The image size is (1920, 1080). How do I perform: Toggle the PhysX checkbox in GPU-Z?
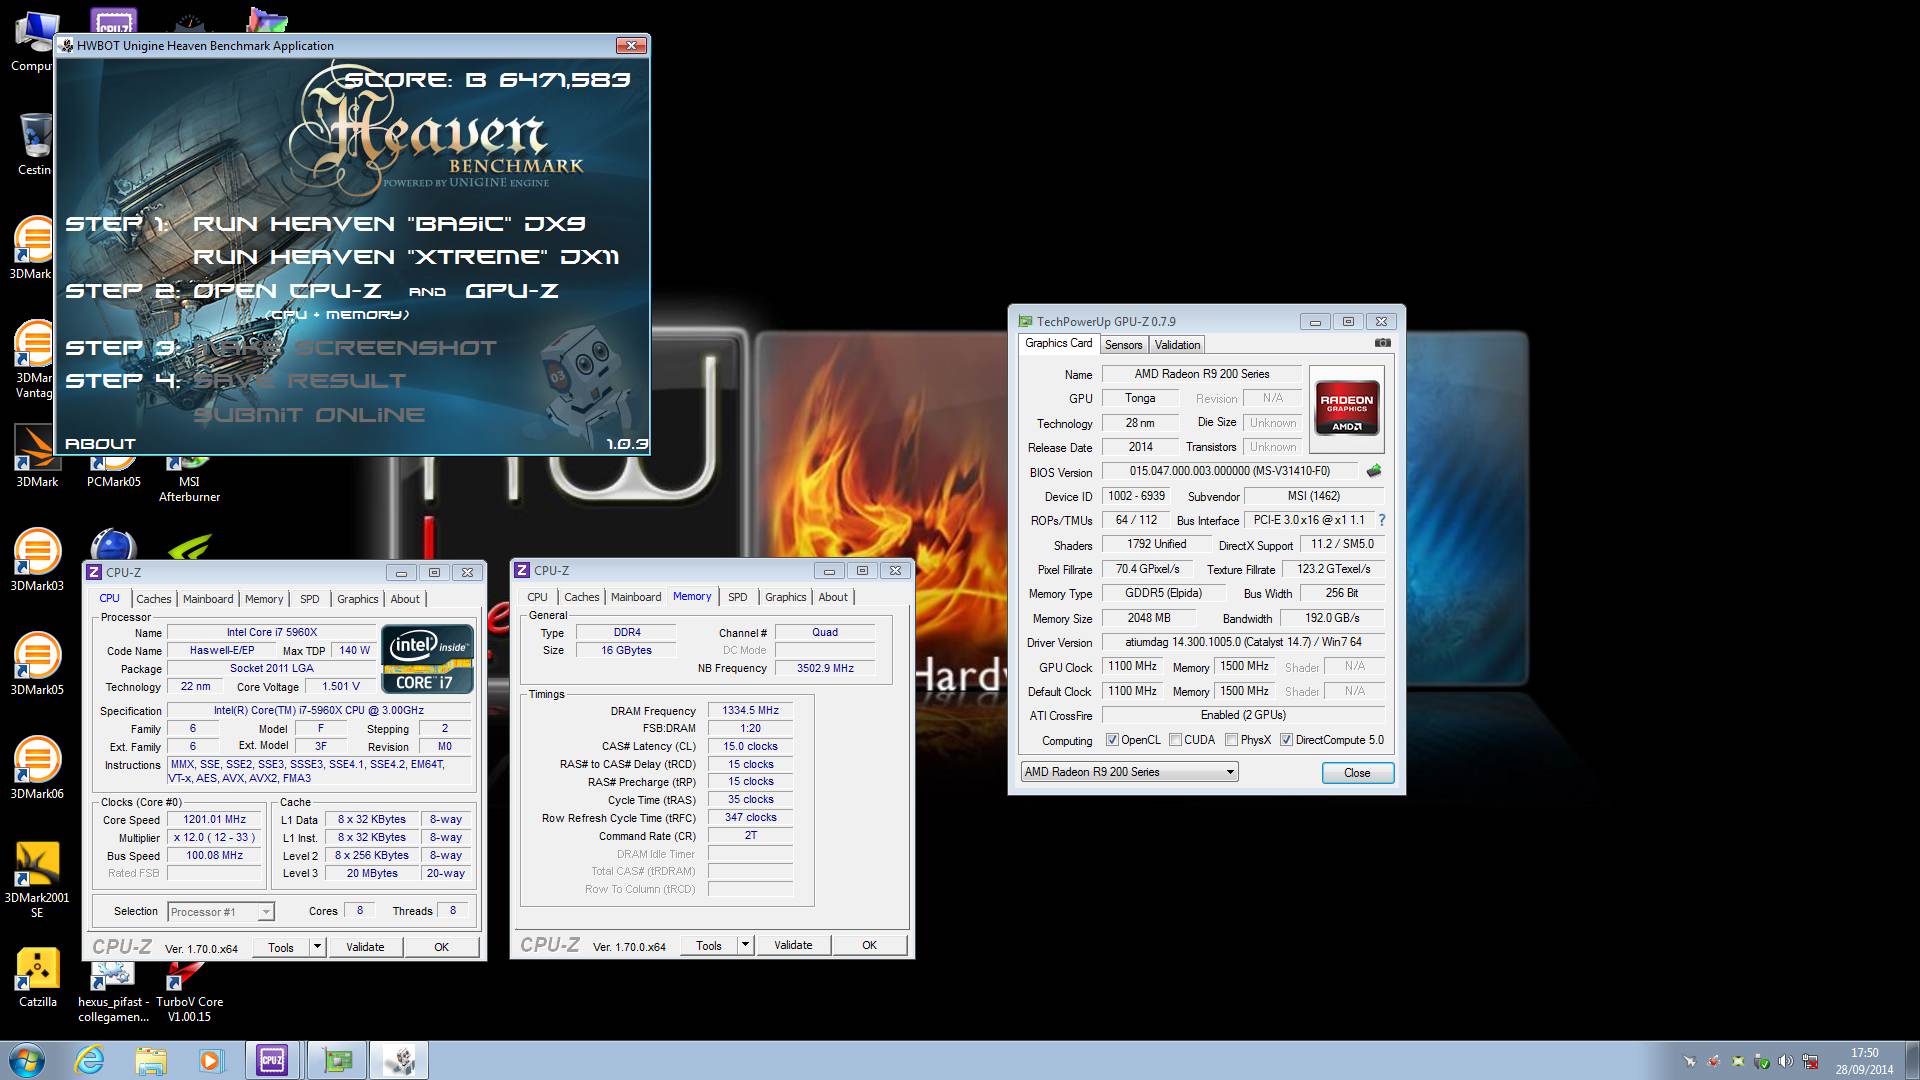click(1231, 740)
